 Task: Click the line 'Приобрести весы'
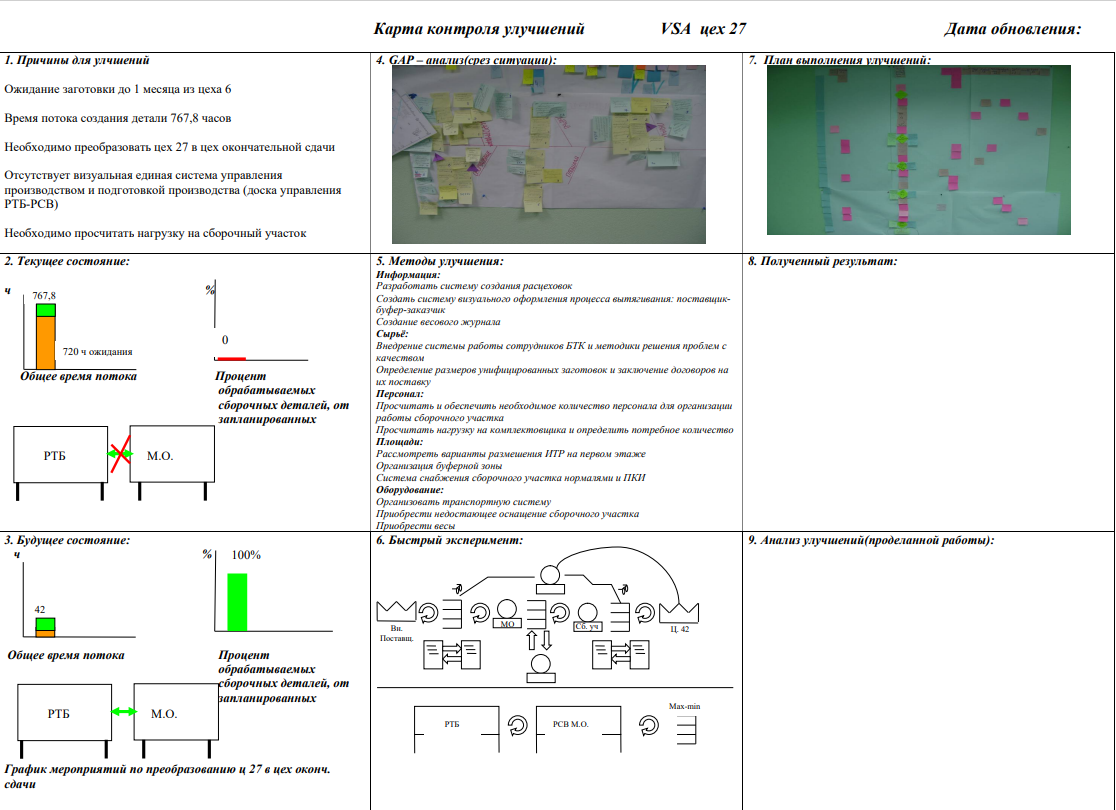click(416, 525)
